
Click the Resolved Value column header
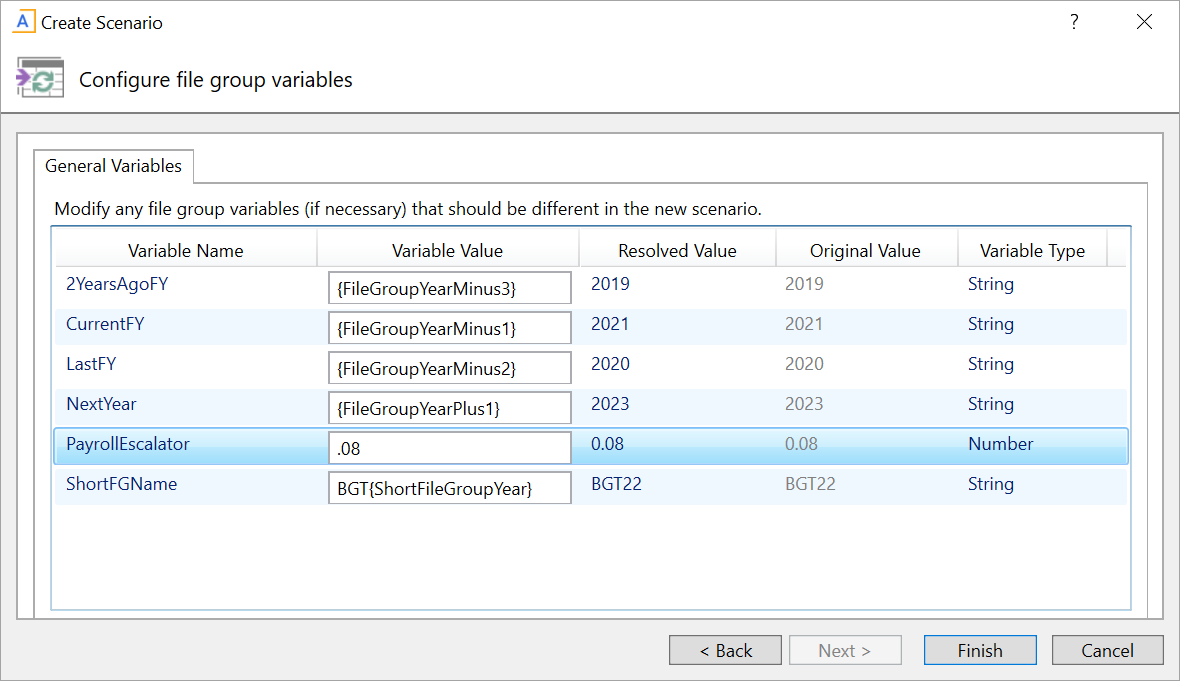click(x=677, y=251)
